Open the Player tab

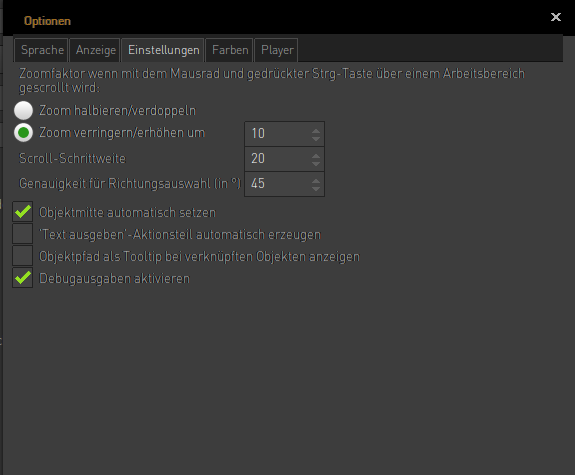276,50
